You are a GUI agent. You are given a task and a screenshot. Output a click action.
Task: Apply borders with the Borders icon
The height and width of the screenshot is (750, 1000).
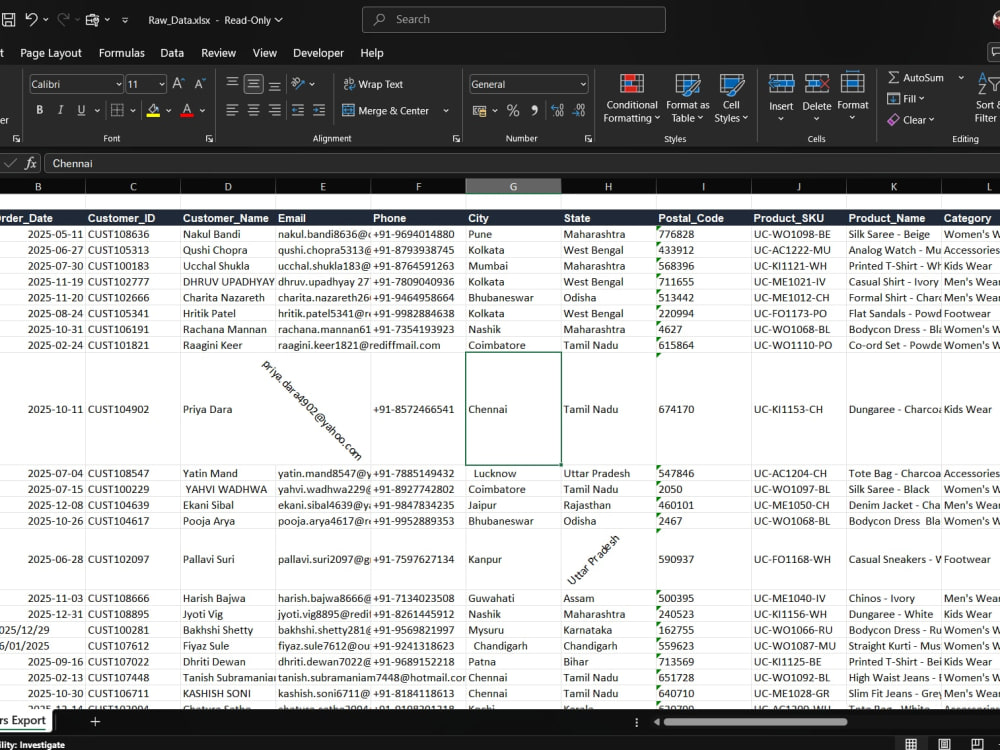tap(117, 110)
